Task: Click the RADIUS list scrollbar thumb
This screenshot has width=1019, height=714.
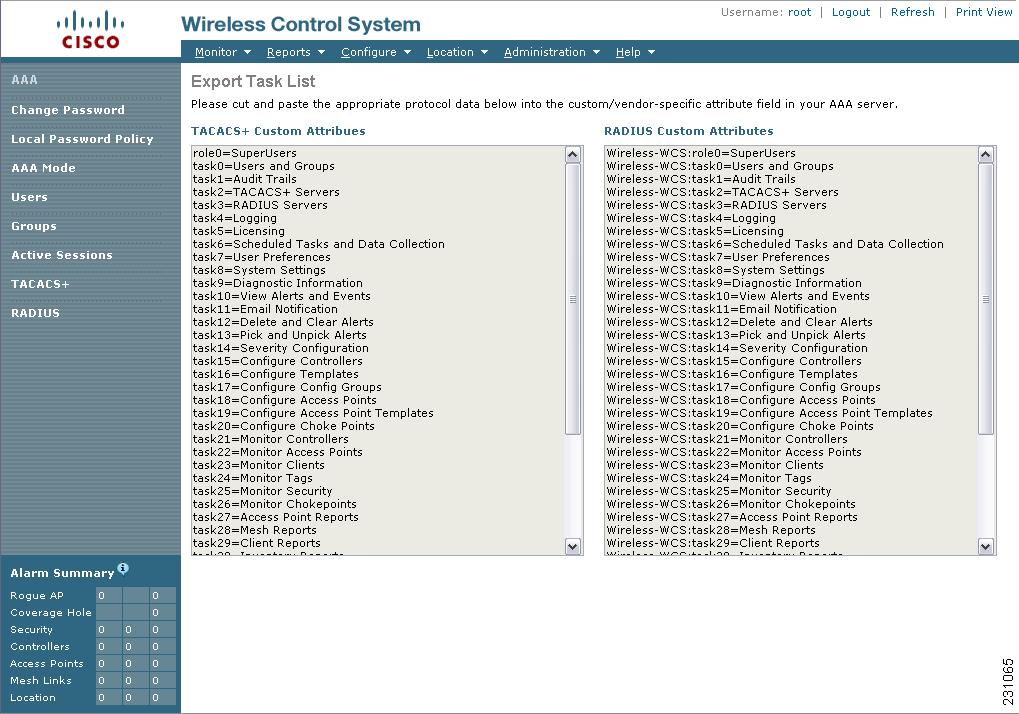Action: click(985, 299)
